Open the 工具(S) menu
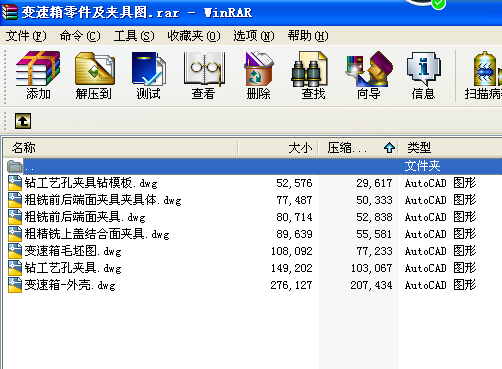This screenshot has width=502, height=369. tap(134, 36)
